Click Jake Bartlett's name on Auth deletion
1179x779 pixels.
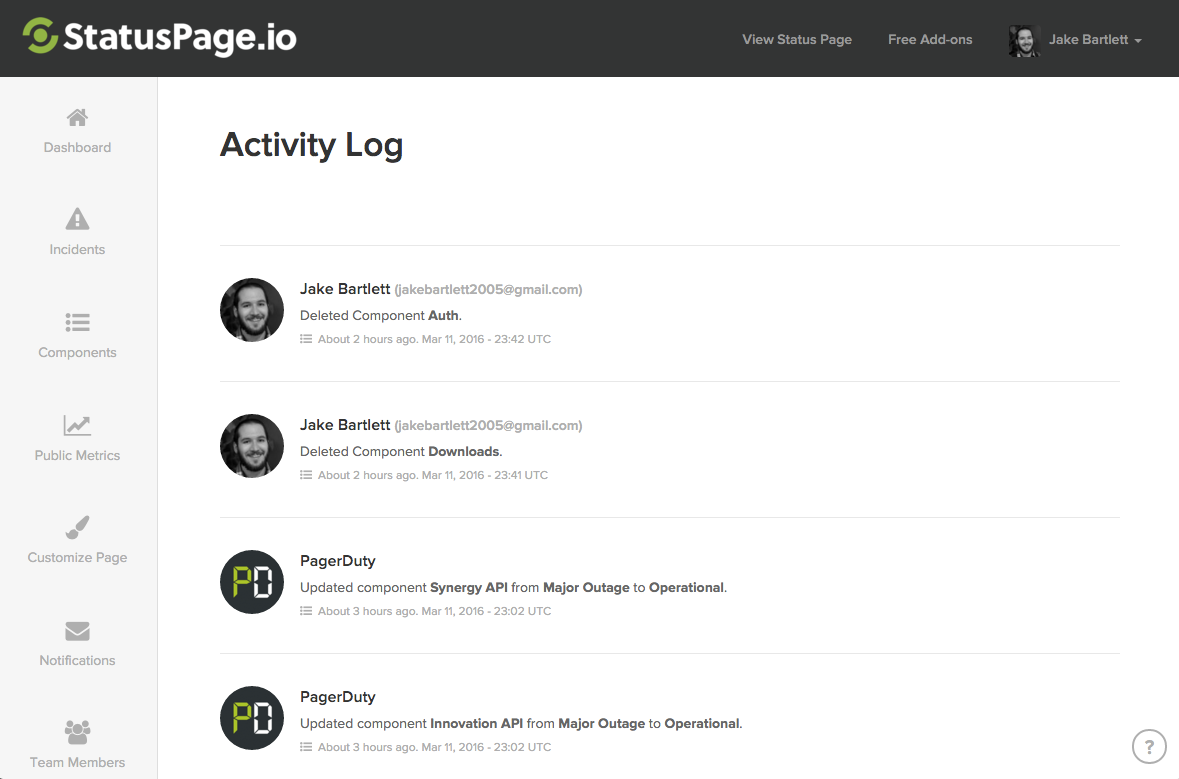click(x=345, y=289)
